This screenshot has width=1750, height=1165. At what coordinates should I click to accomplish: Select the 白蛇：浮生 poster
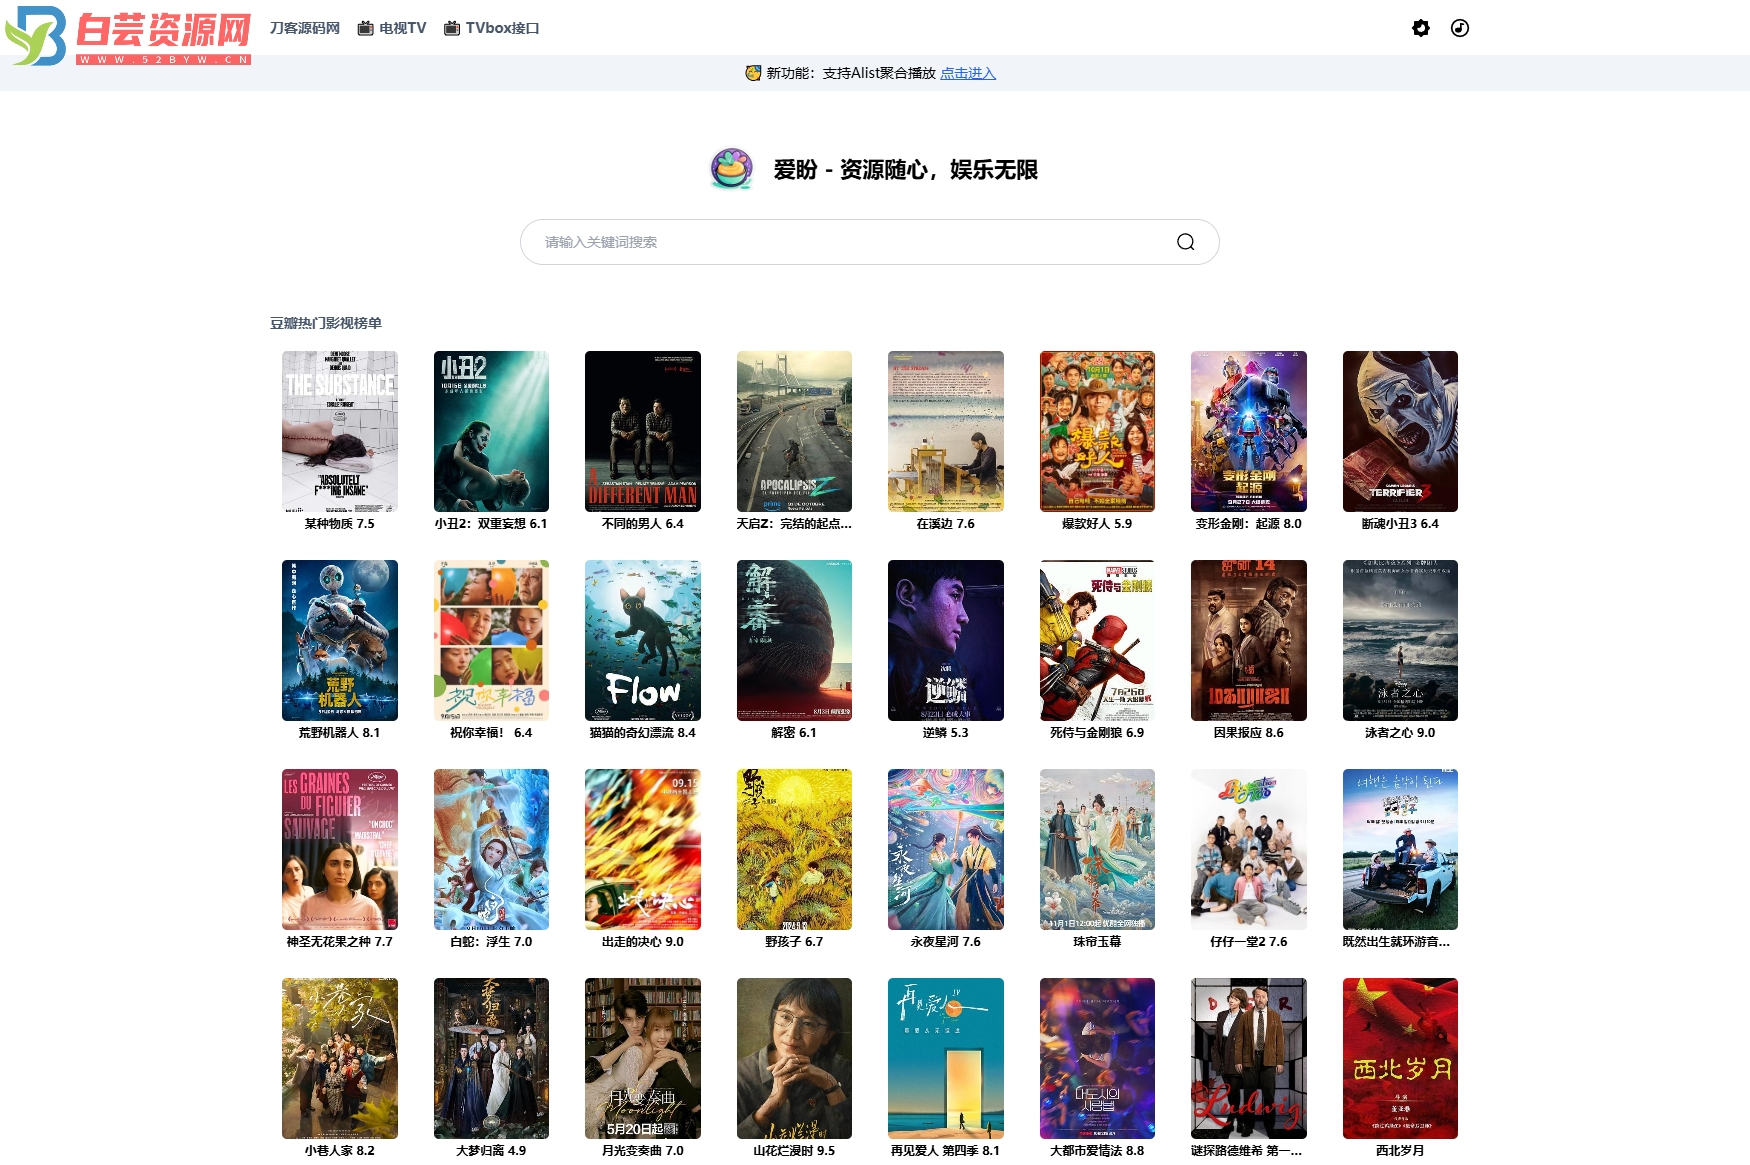(491, 849)
